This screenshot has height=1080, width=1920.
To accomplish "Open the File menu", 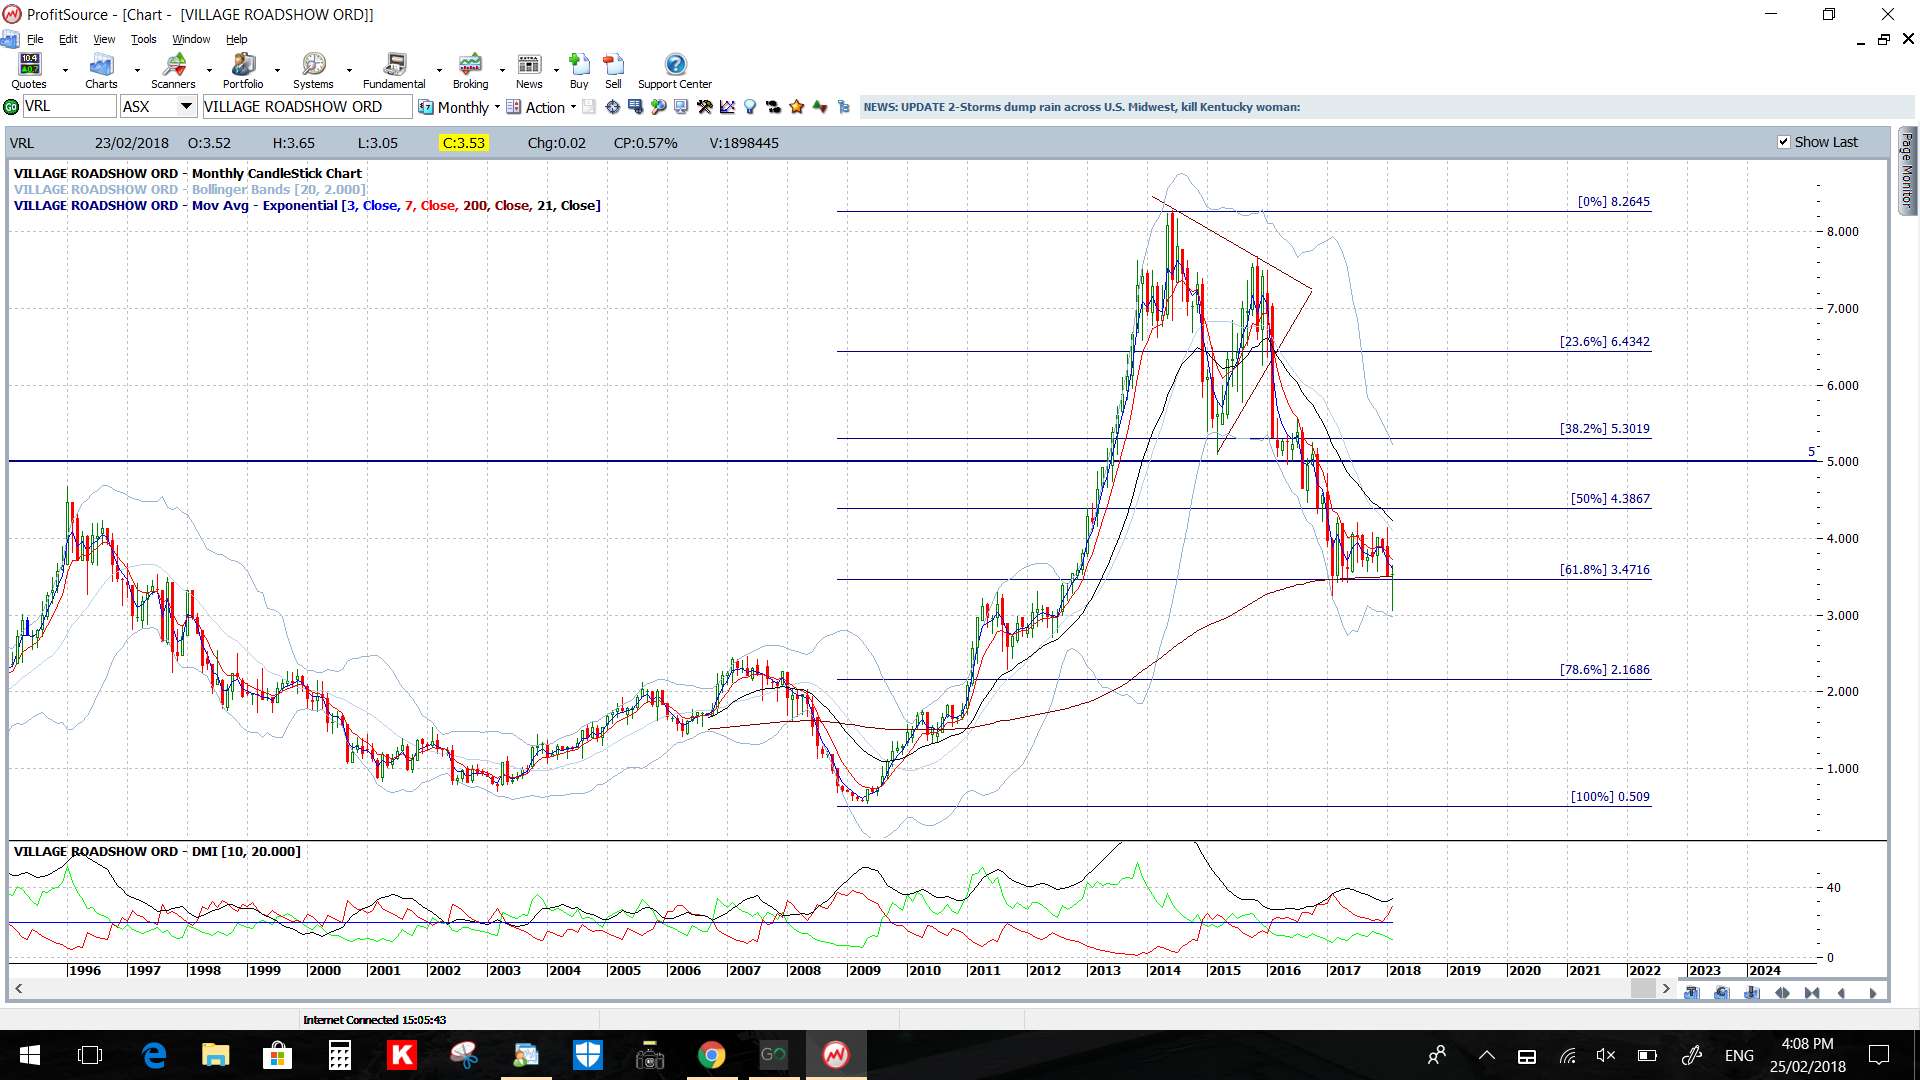I will point(35,39).
